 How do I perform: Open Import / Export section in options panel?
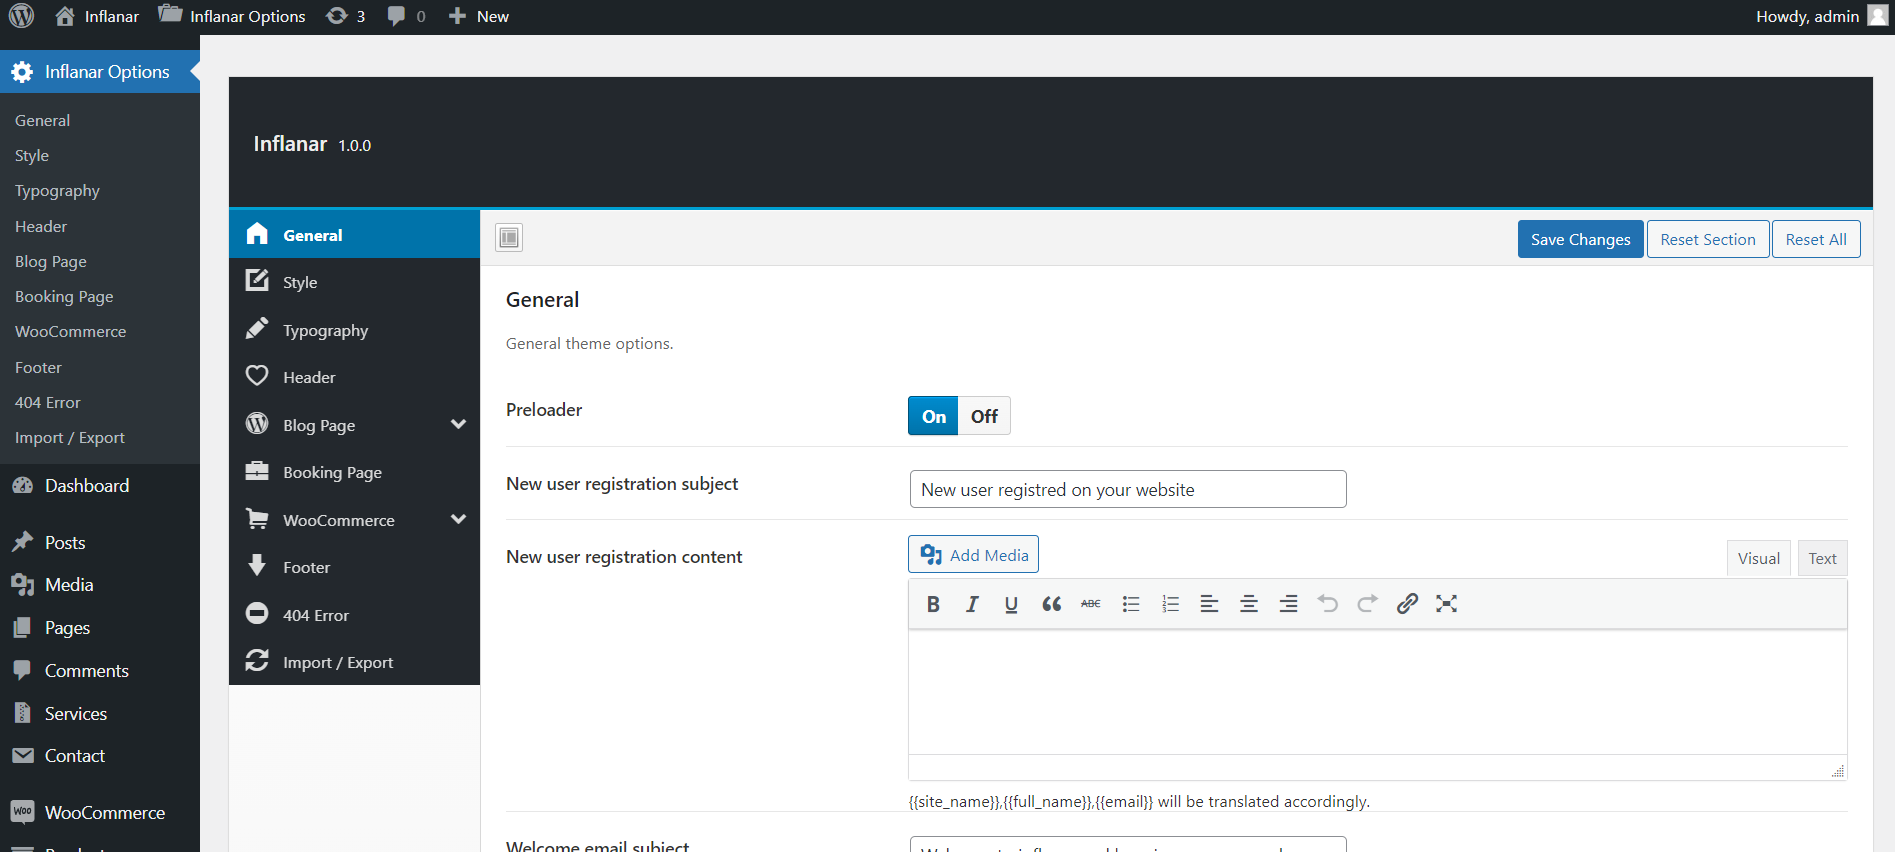coord(354,662)
